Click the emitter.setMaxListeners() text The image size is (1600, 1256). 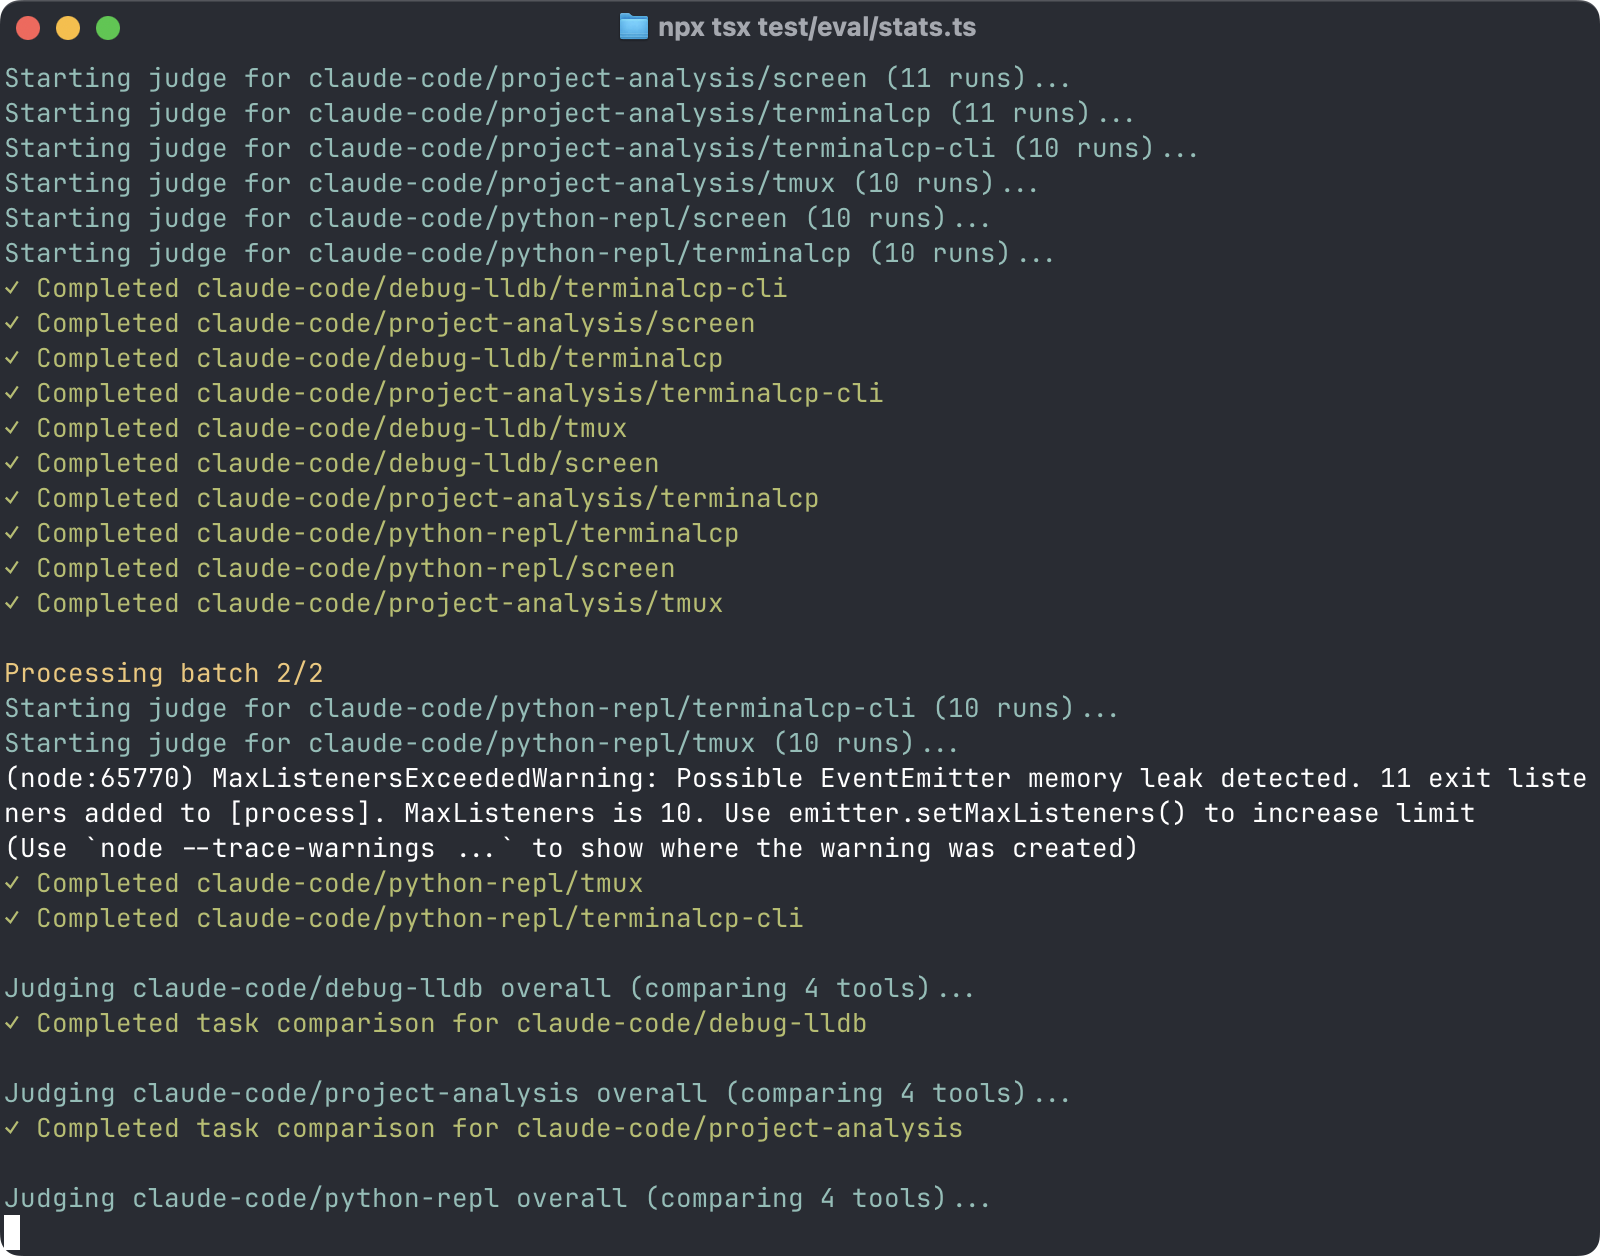click(x=986, y=813)
